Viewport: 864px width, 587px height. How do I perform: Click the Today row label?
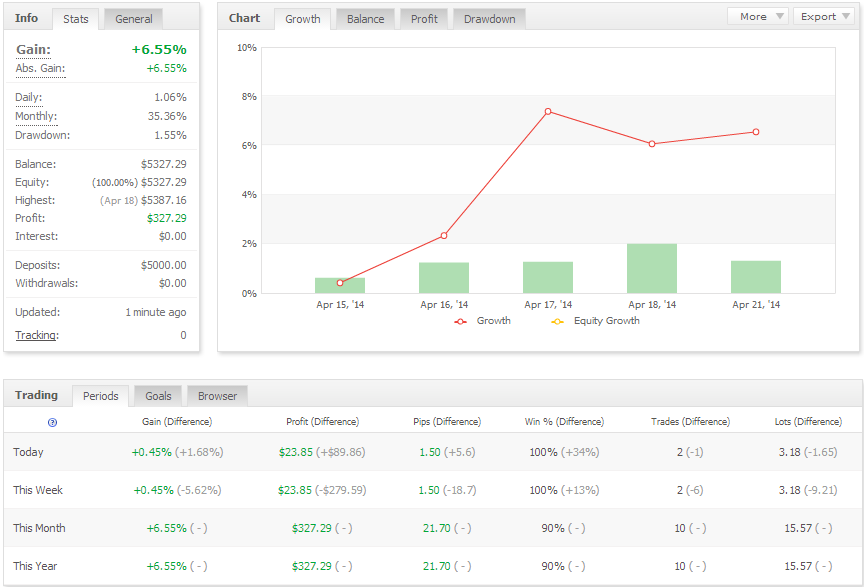point(28,452)
